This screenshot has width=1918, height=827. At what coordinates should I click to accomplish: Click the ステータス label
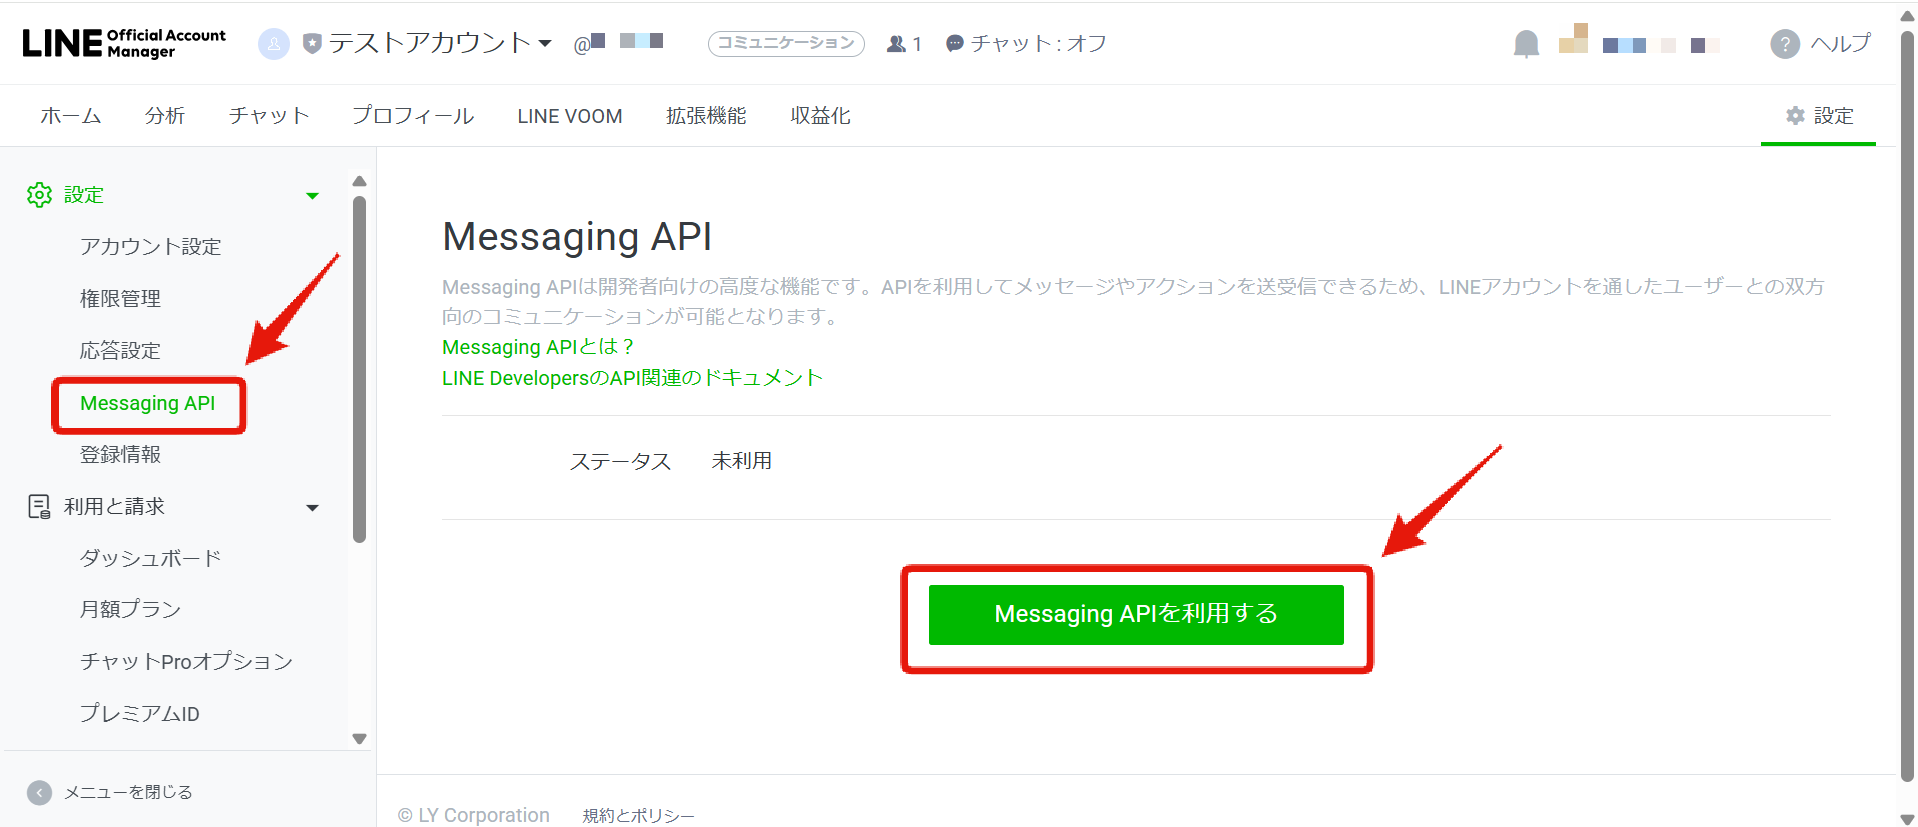[x=620, y=461]
